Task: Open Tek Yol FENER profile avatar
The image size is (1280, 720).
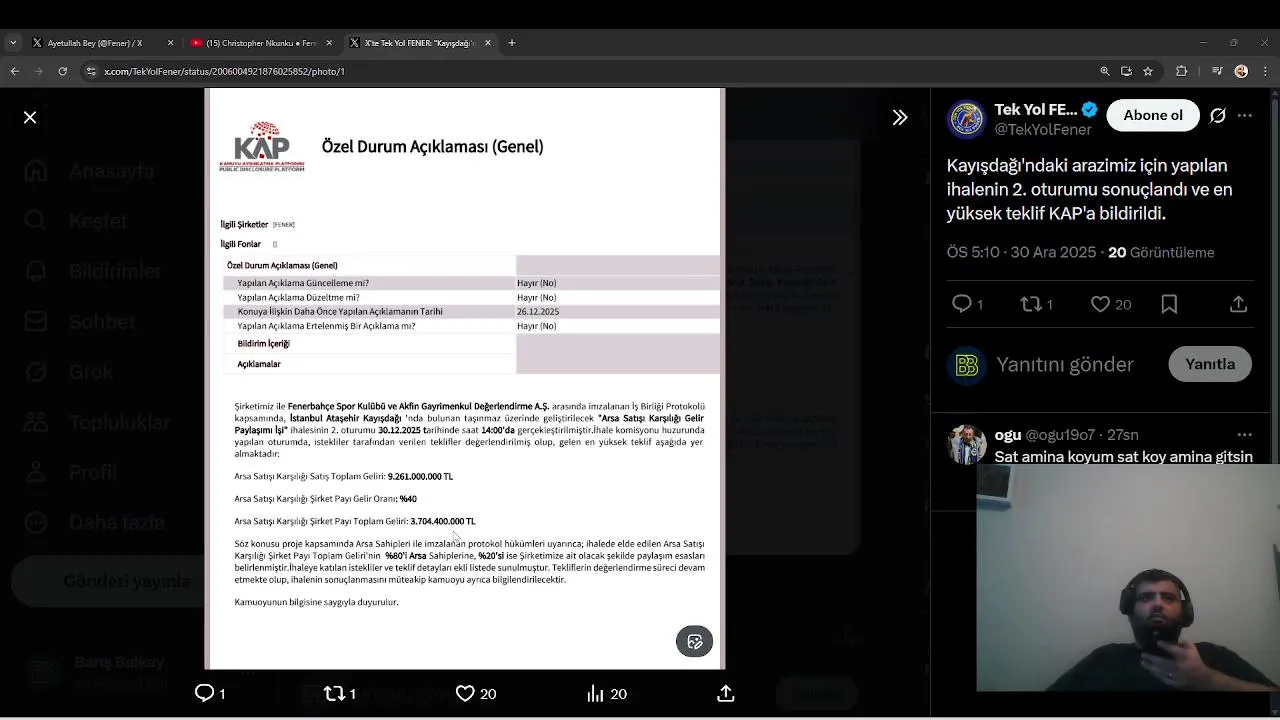Action: (x=966, y=119)
